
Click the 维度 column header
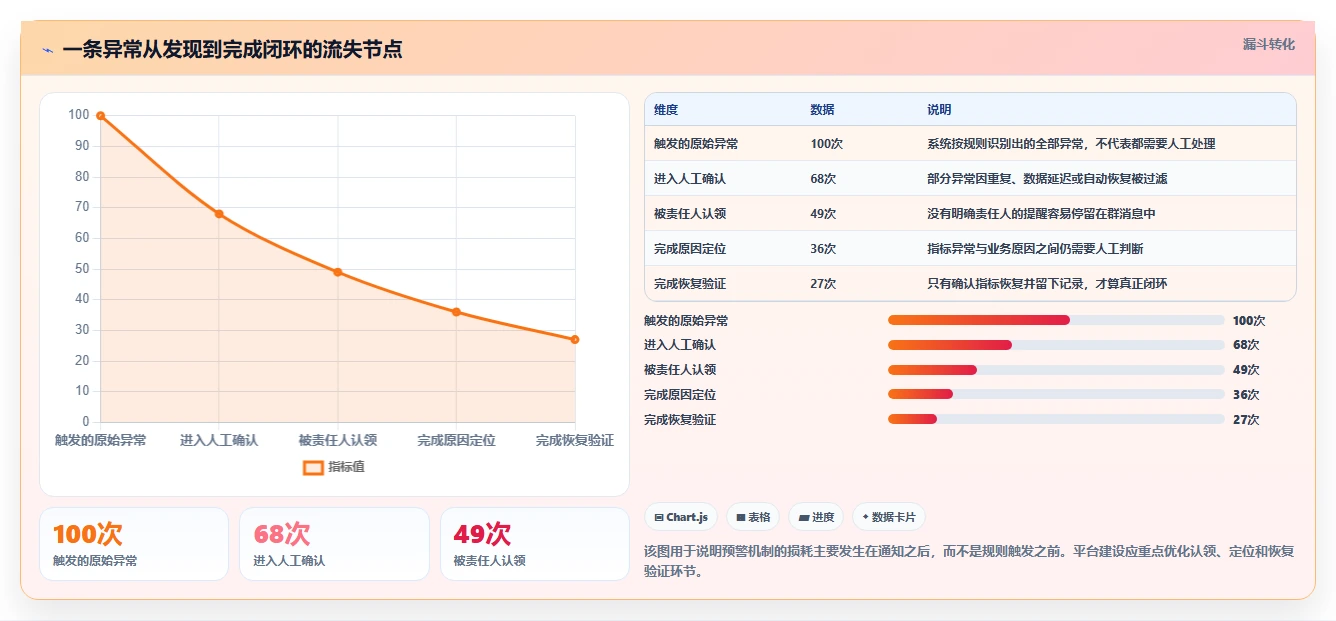[666, 110]
